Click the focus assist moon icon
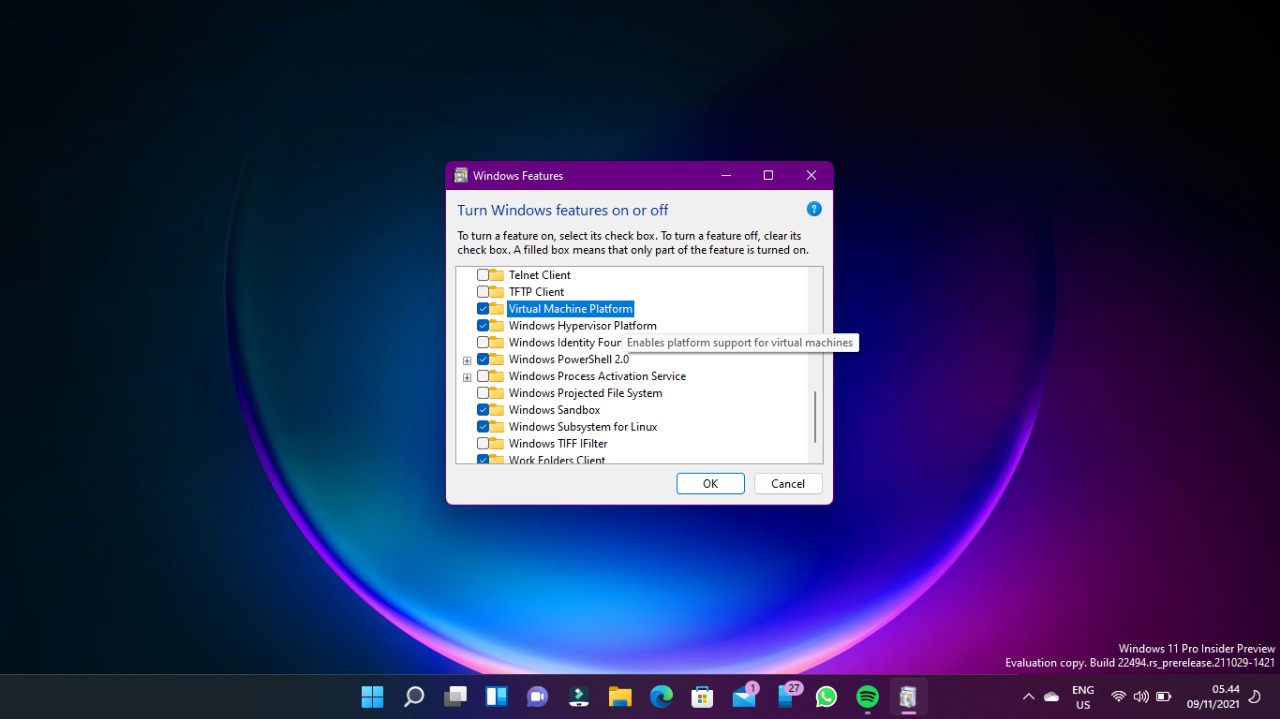Screen dimensions: 1280x719 point(1255,696)
